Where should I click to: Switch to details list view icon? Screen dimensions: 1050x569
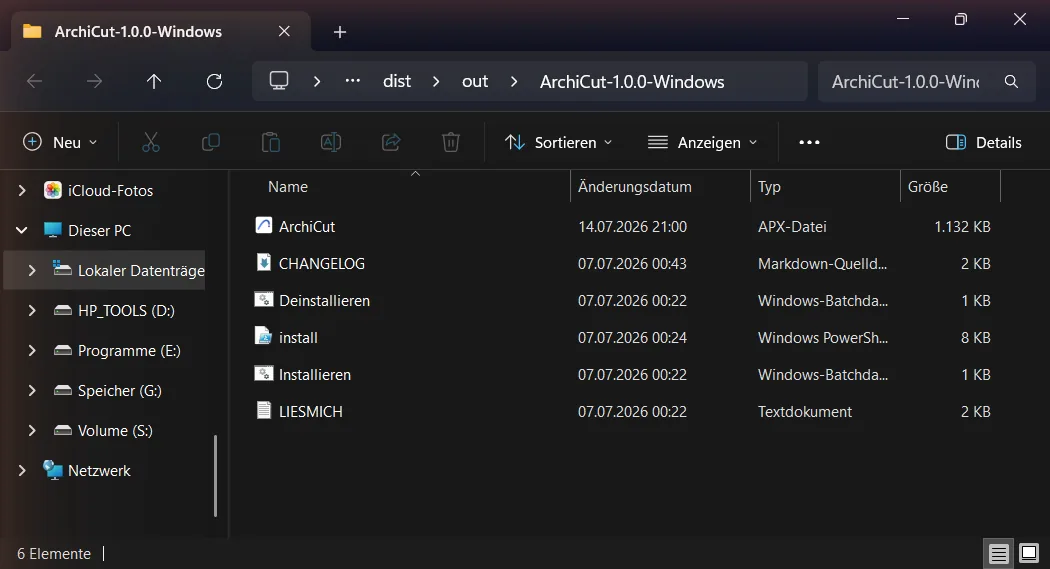pos(998,554)
